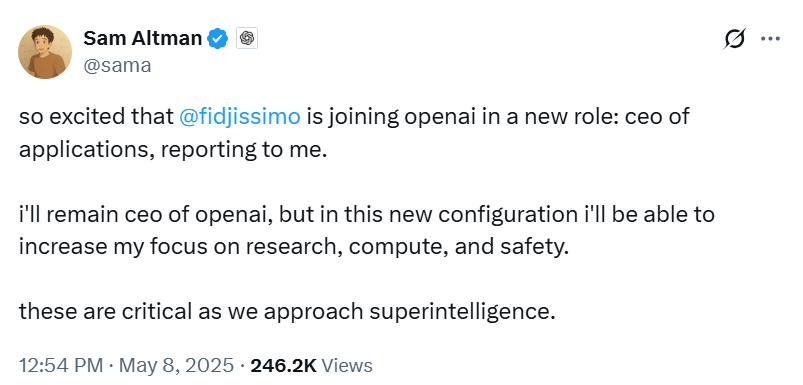This screenshot has height=385, width=803.
Task: Open Sam Altman's profile avatar picture
Action: tap(45, 52)
